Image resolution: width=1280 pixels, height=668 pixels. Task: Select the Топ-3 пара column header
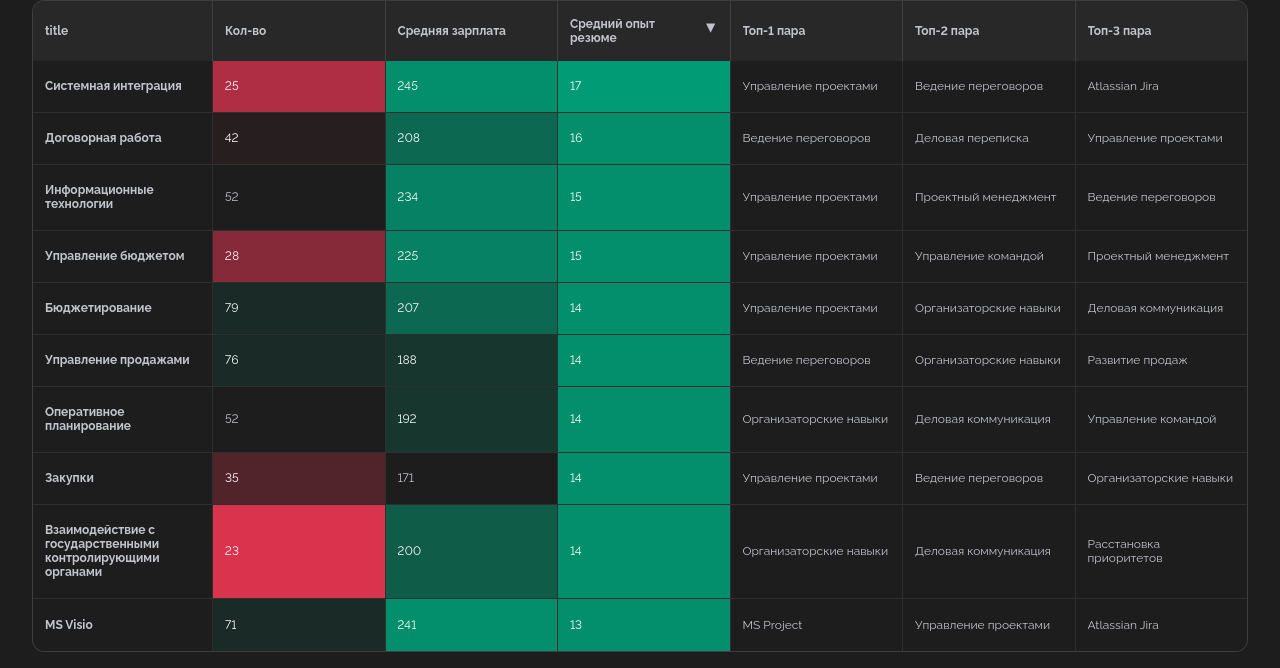coord(1119,31)
